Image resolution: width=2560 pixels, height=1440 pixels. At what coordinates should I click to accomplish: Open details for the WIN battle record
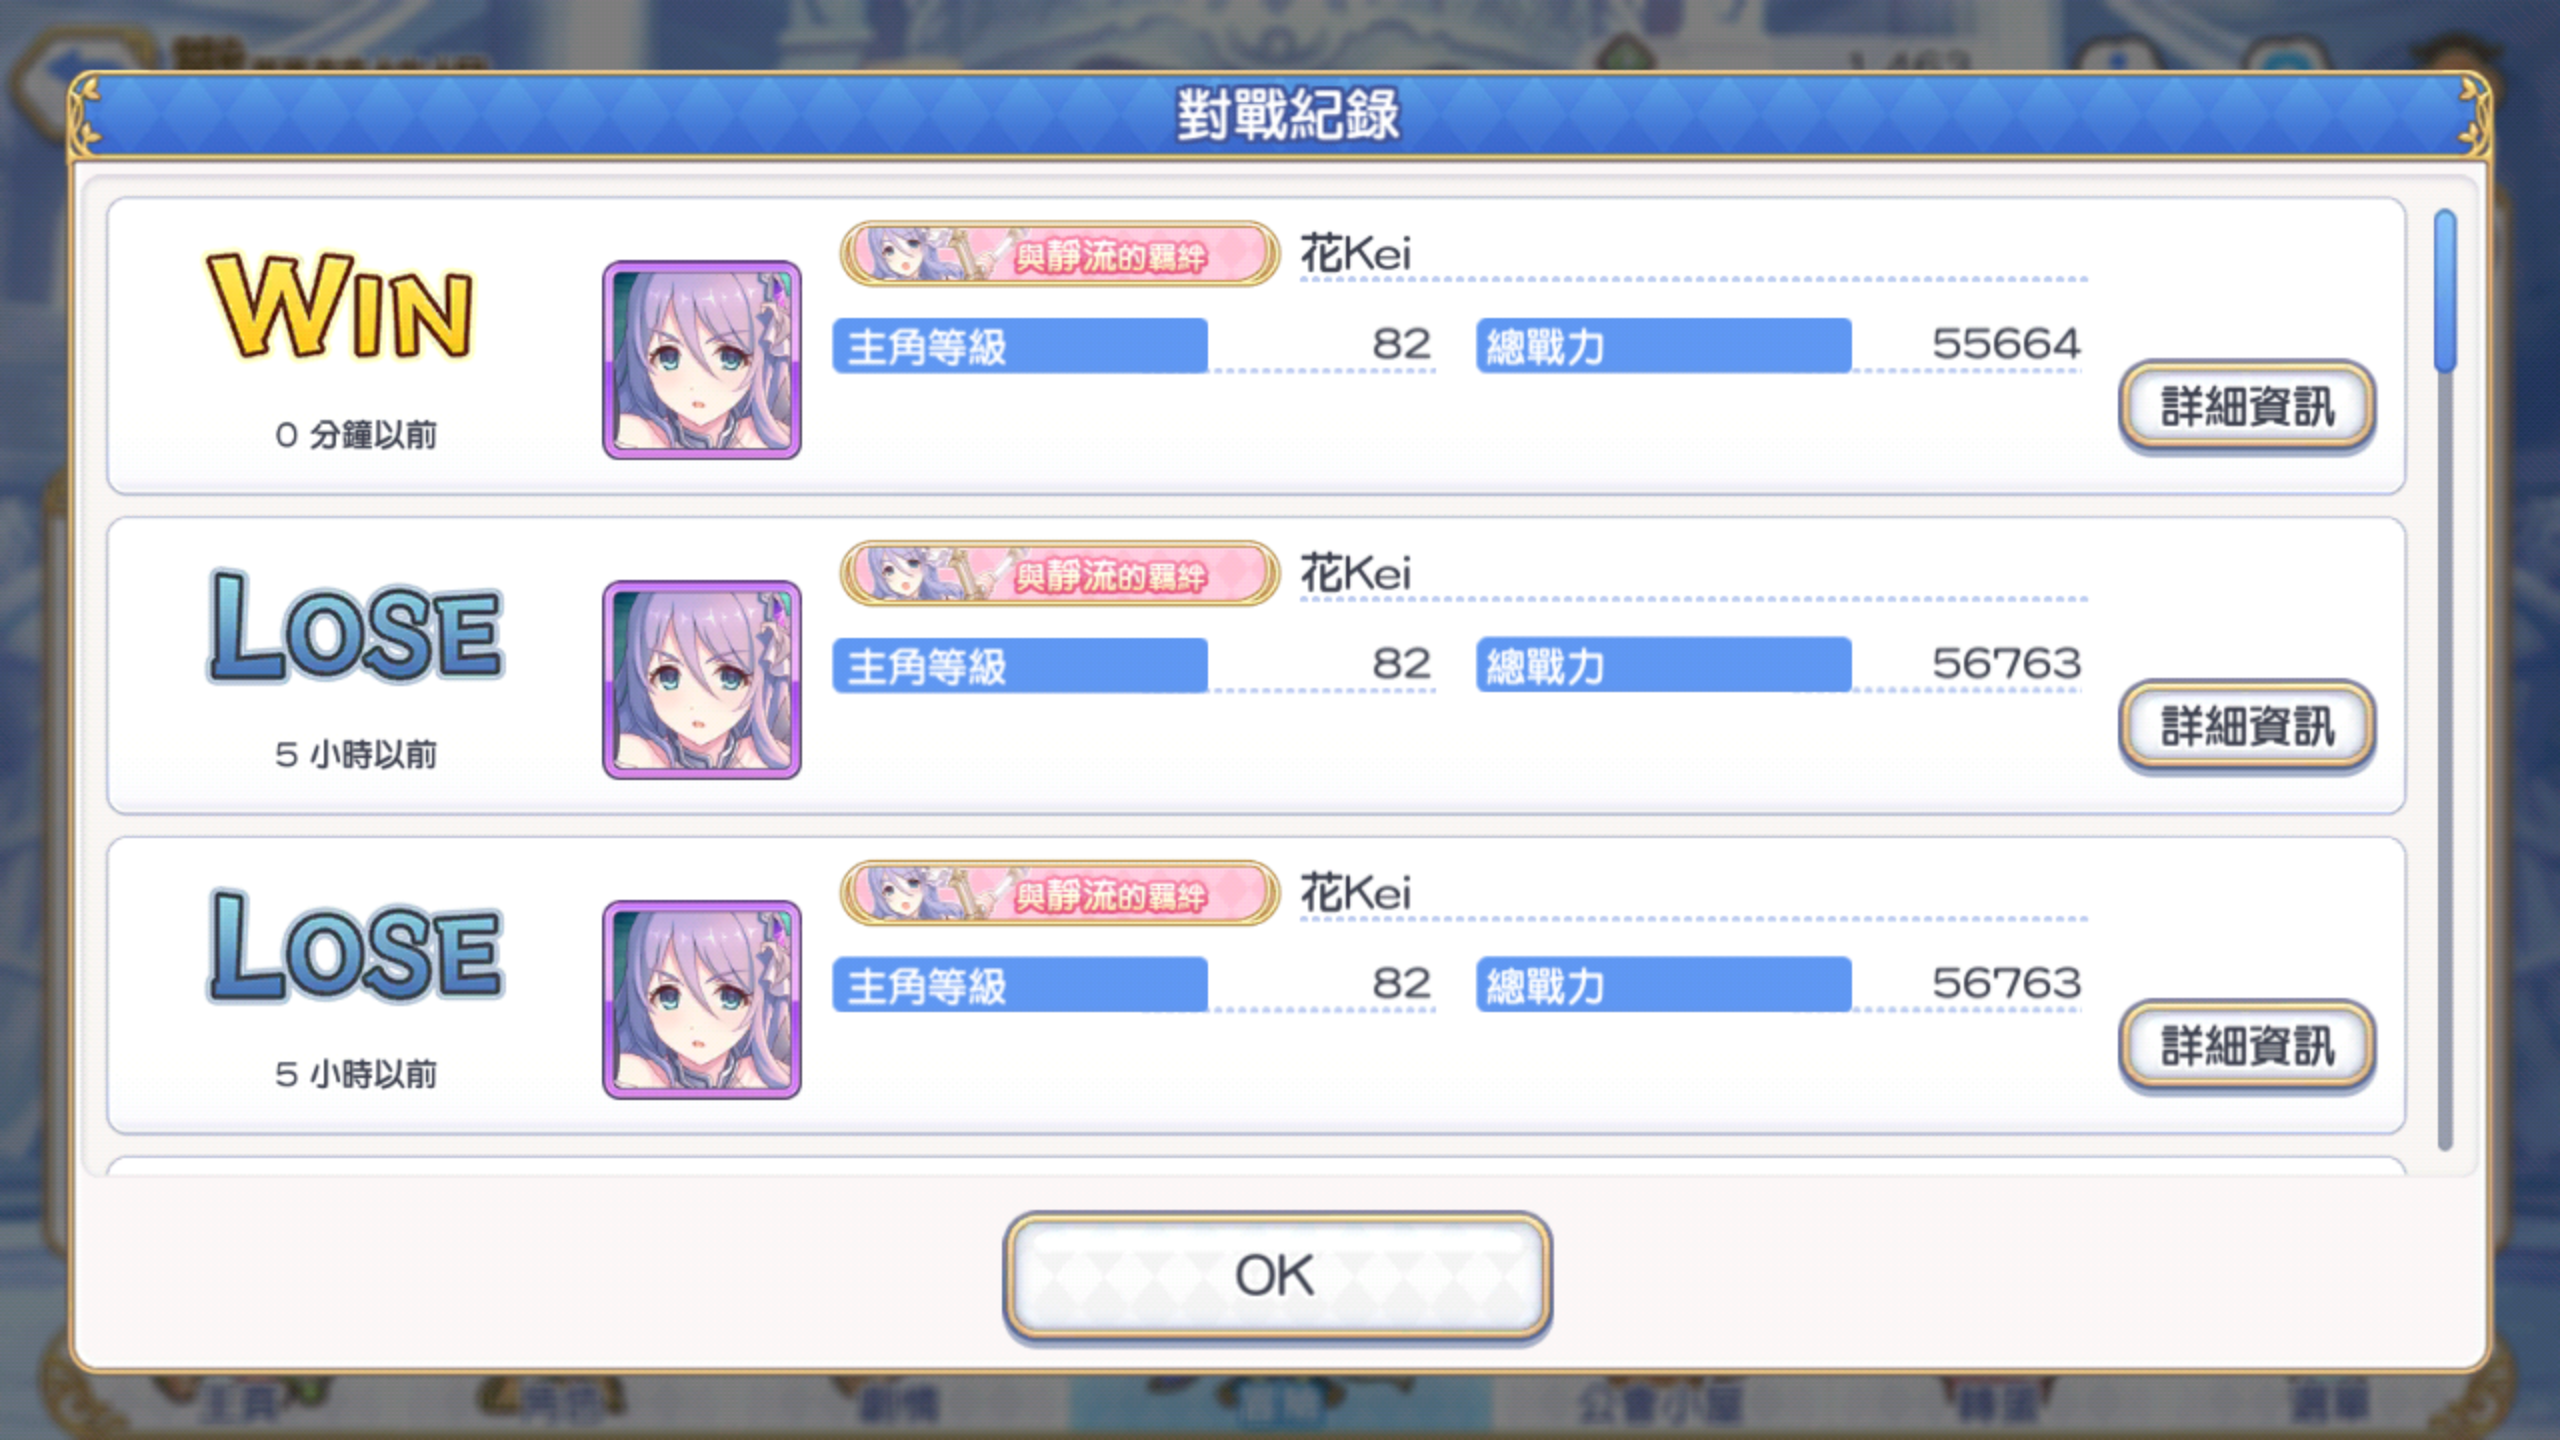pos(2246,407)
